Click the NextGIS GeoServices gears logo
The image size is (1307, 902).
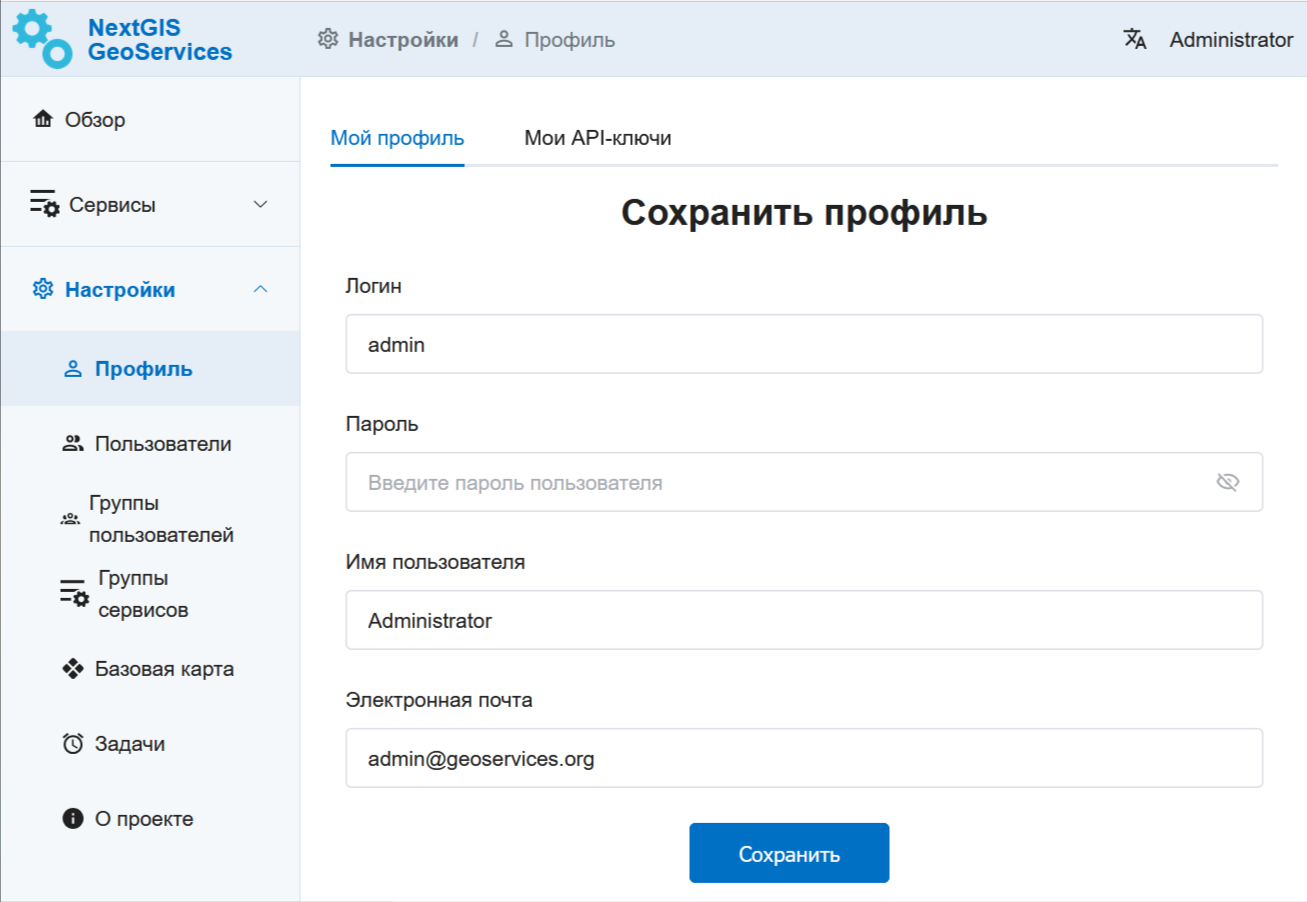point(42,39)
